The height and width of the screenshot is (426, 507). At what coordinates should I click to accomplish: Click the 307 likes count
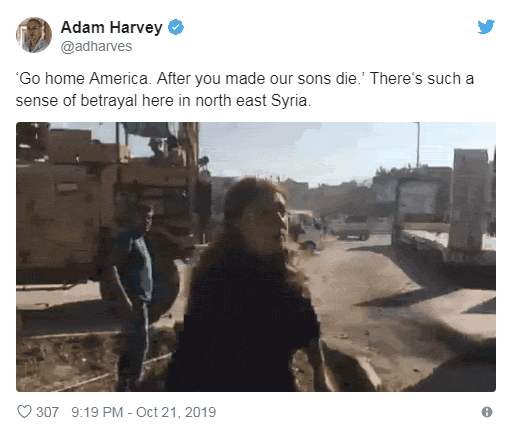click(x=47, y=412)
